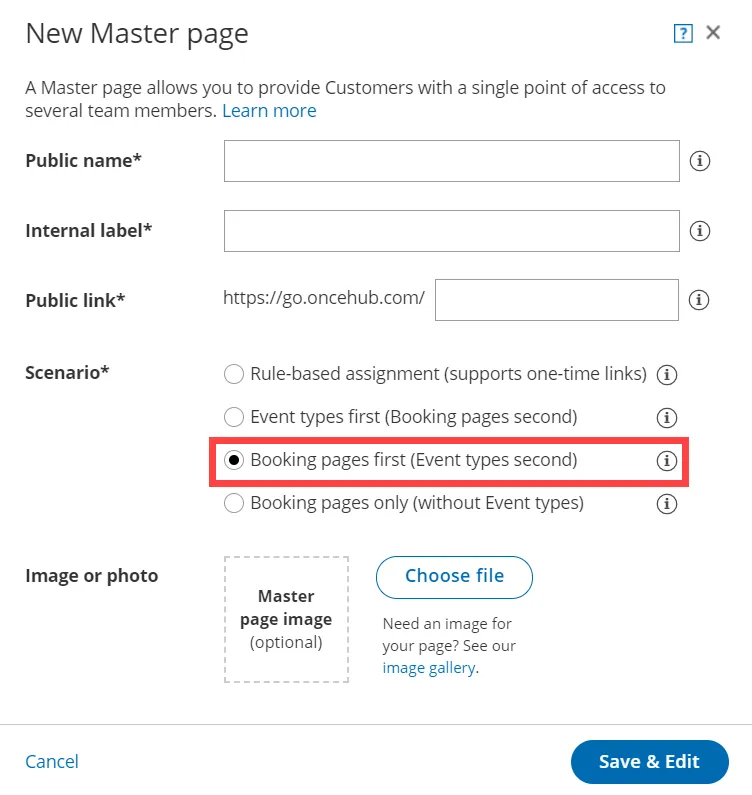Click the Save & Edit button
This screenshot has height=795, width=752.
(x=650, y=762)
